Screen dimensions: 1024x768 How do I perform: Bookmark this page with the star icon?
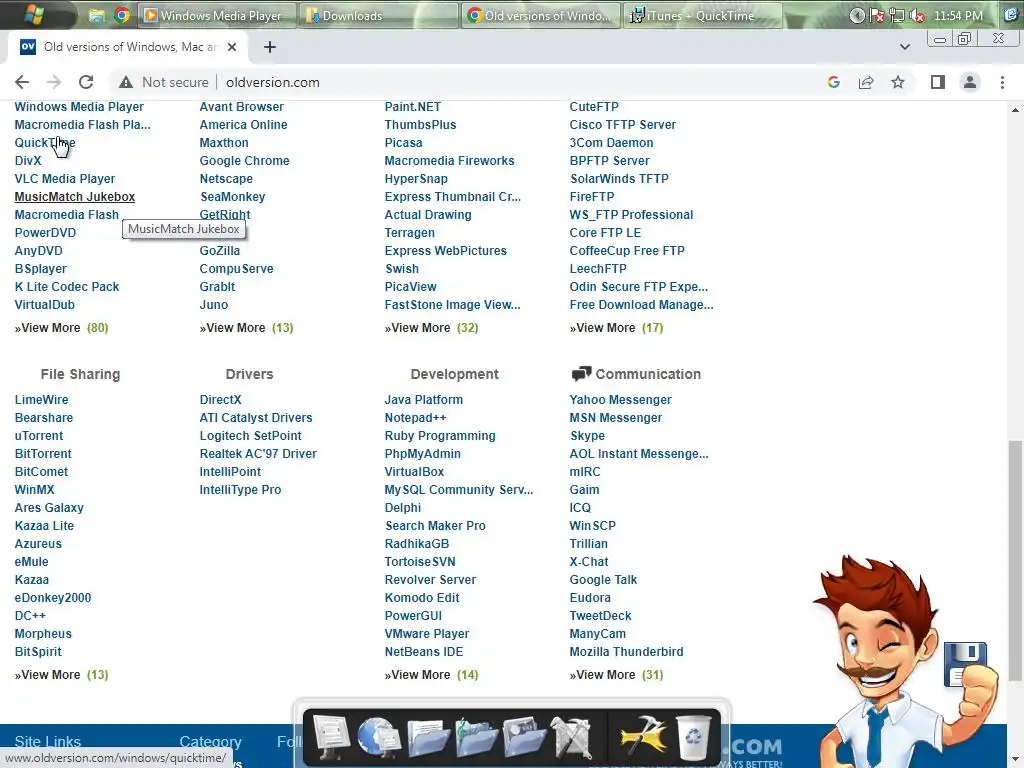898,82
